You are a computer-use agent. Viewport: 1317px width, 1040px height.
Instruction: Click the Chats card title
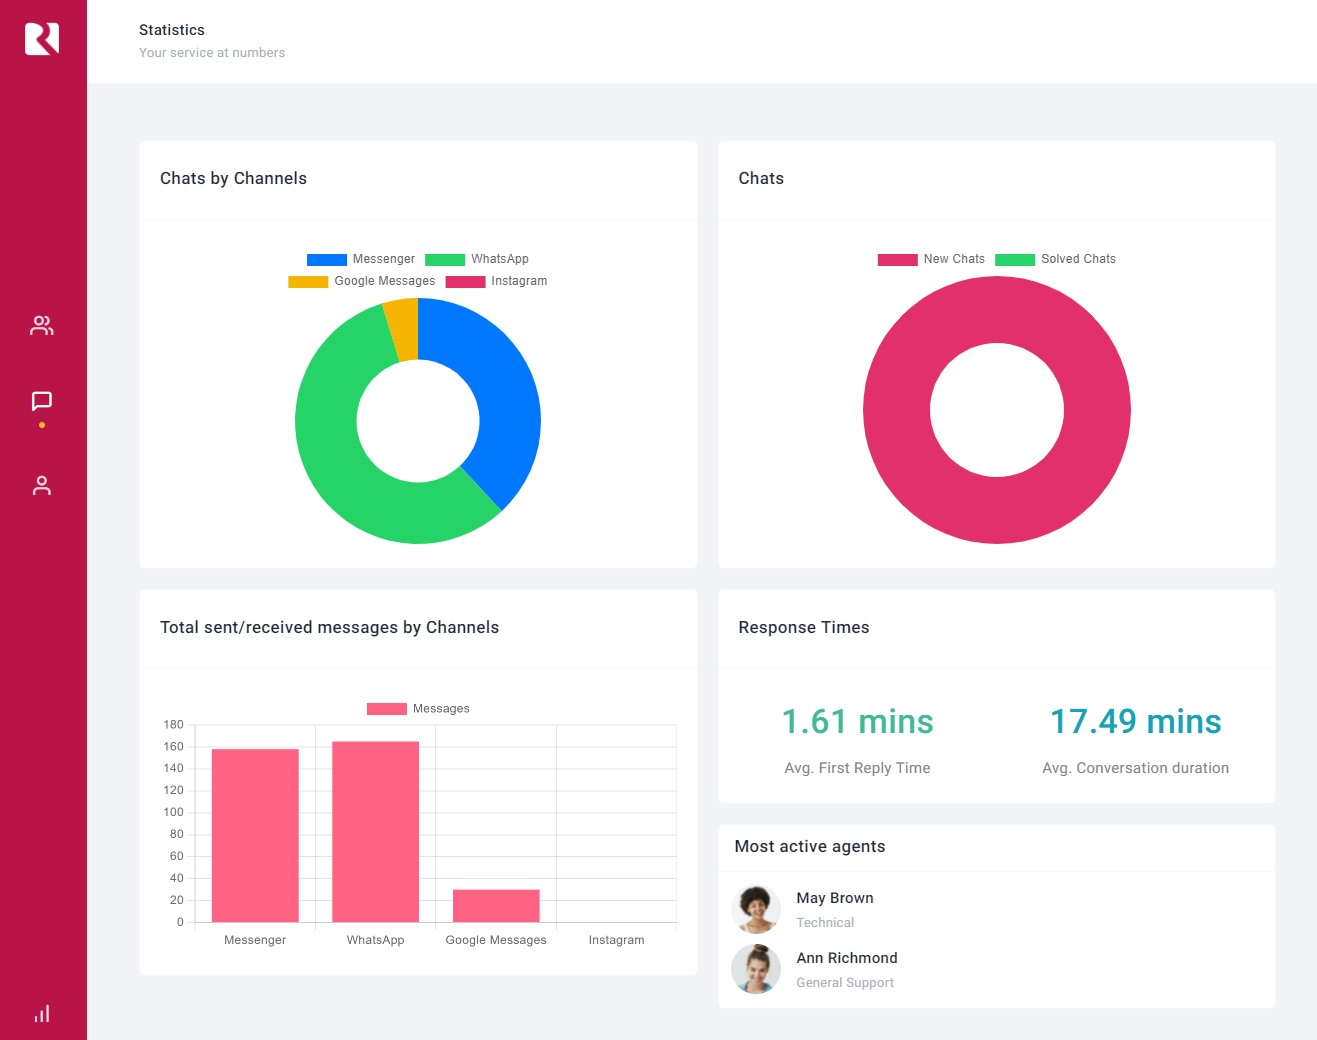[761, 178]
